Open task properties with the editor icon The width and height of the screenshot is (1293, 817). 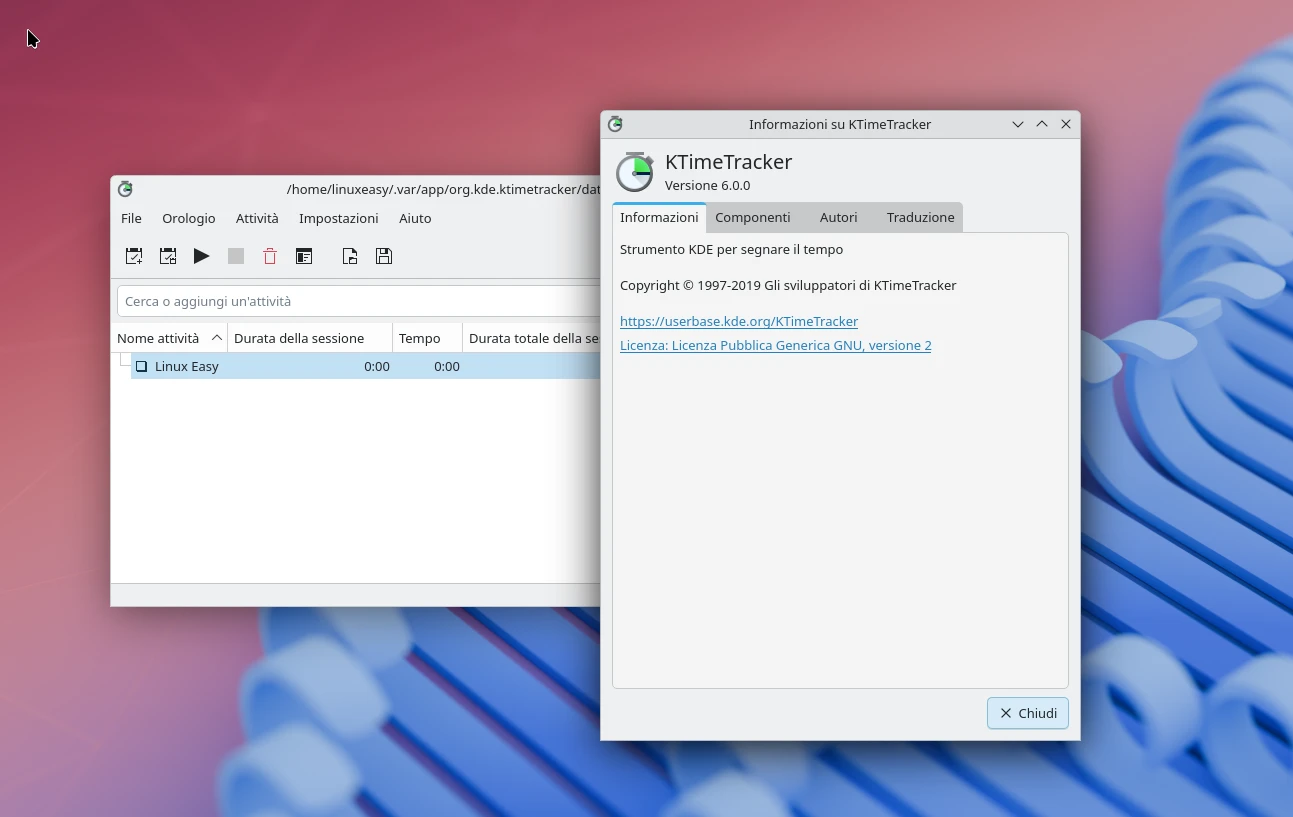pos(304,256)
